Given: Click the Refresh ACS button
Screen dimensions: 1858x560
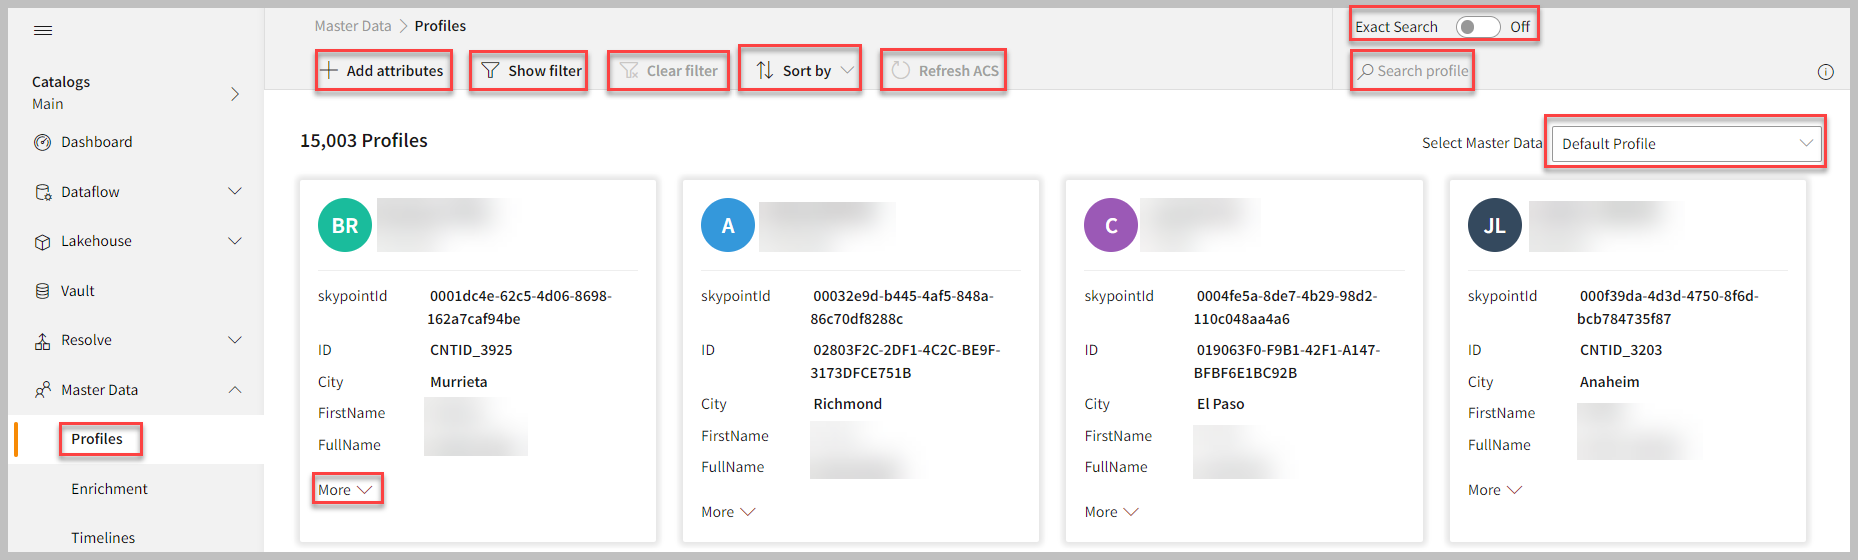Looking at the screenshot, I should pyautogui.click(x=943, y=70).
